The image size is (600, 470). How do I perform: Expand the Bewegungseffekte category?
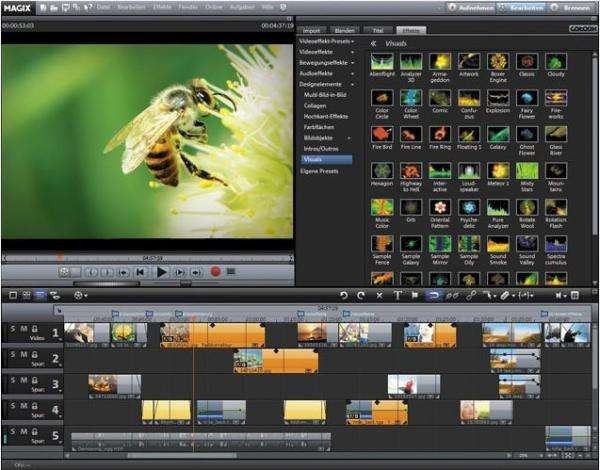point(326,62)
